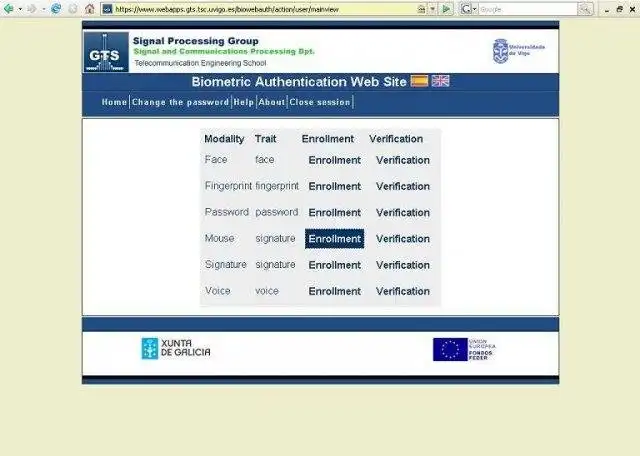
Task: Open Enrollment for Voice modality
Action: pos(335,291)
